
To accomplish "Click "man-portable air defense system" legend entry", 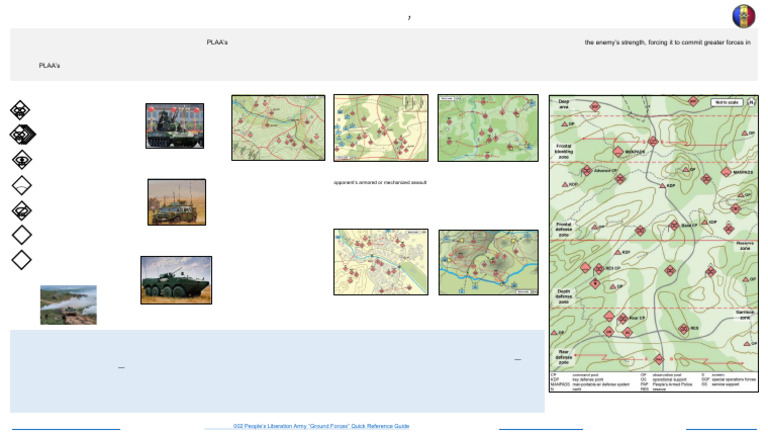I will [601, 385].
